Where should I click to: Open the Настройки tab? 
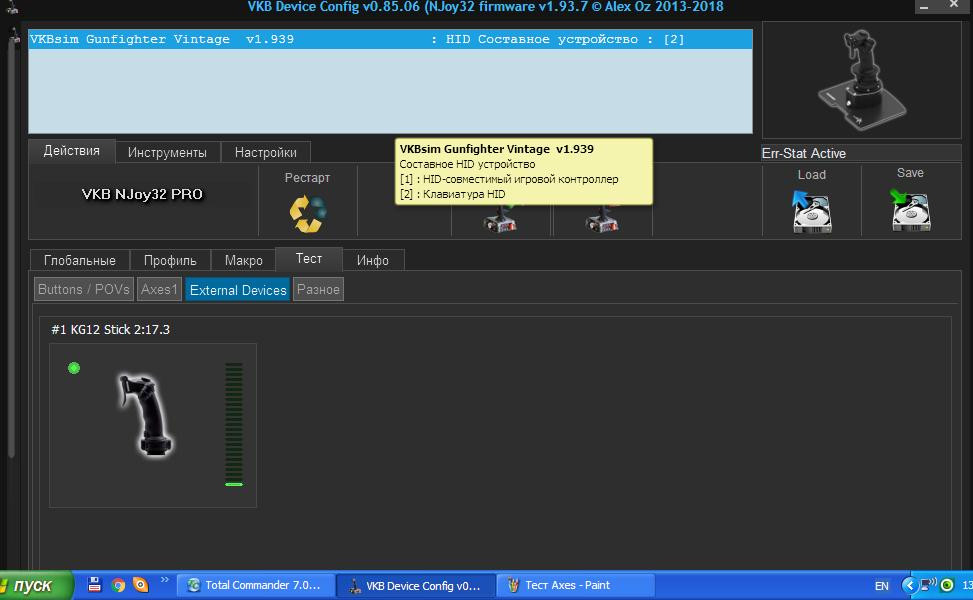[266, 152]
